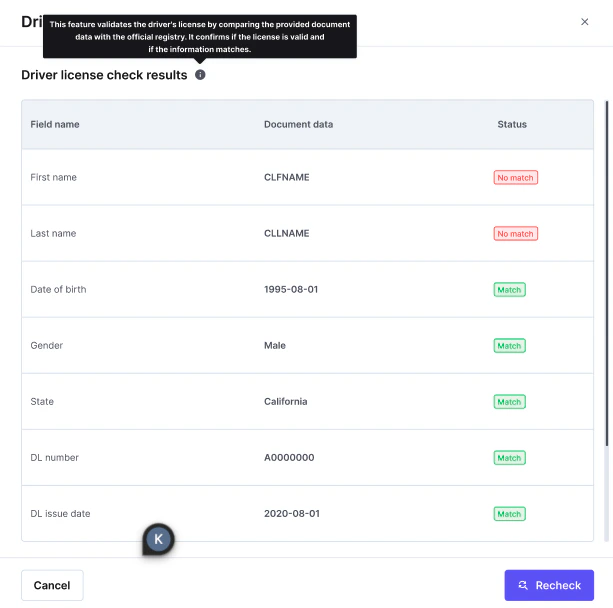Click the Match badge for DL issue date

[x=509, y=514]
